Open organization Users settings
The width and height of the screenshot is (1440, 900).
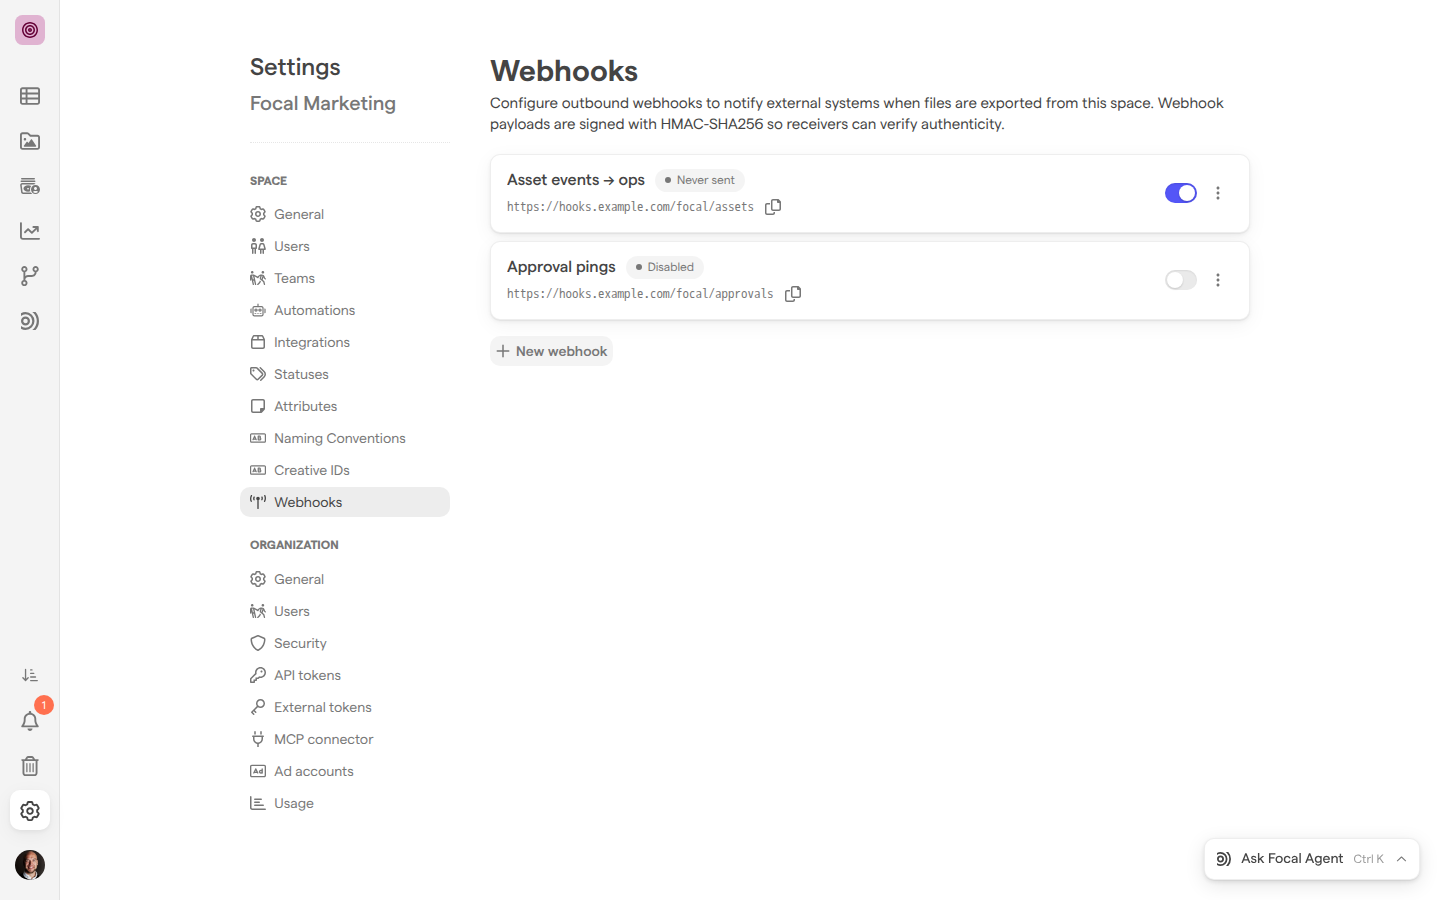click(x=345, y=611)
